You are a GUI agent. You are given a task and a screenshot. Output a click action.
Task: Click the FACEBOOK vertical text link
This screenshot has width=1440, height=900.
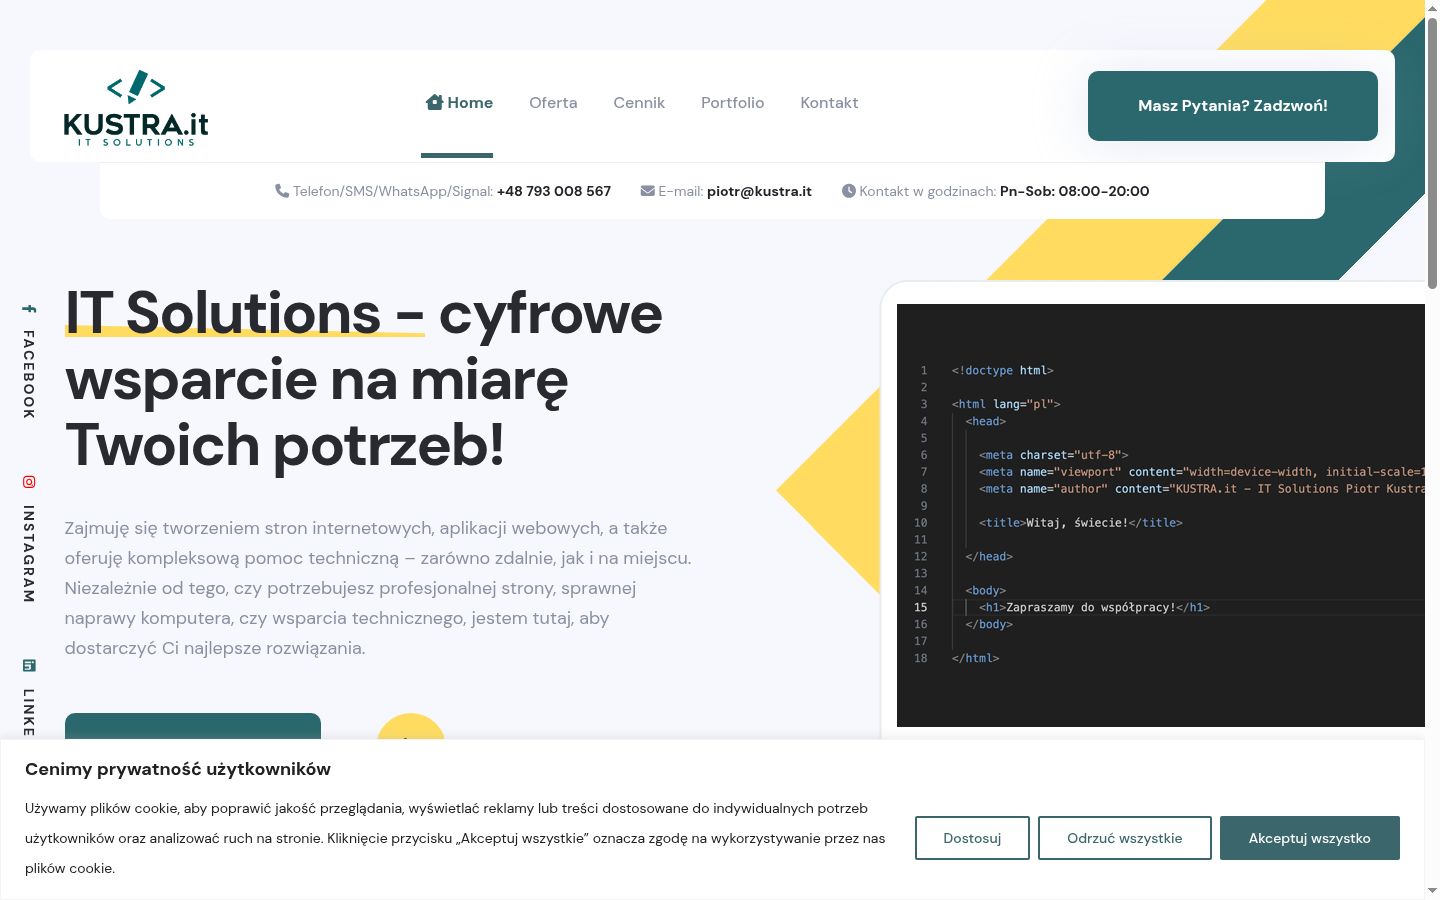(29, 374)
